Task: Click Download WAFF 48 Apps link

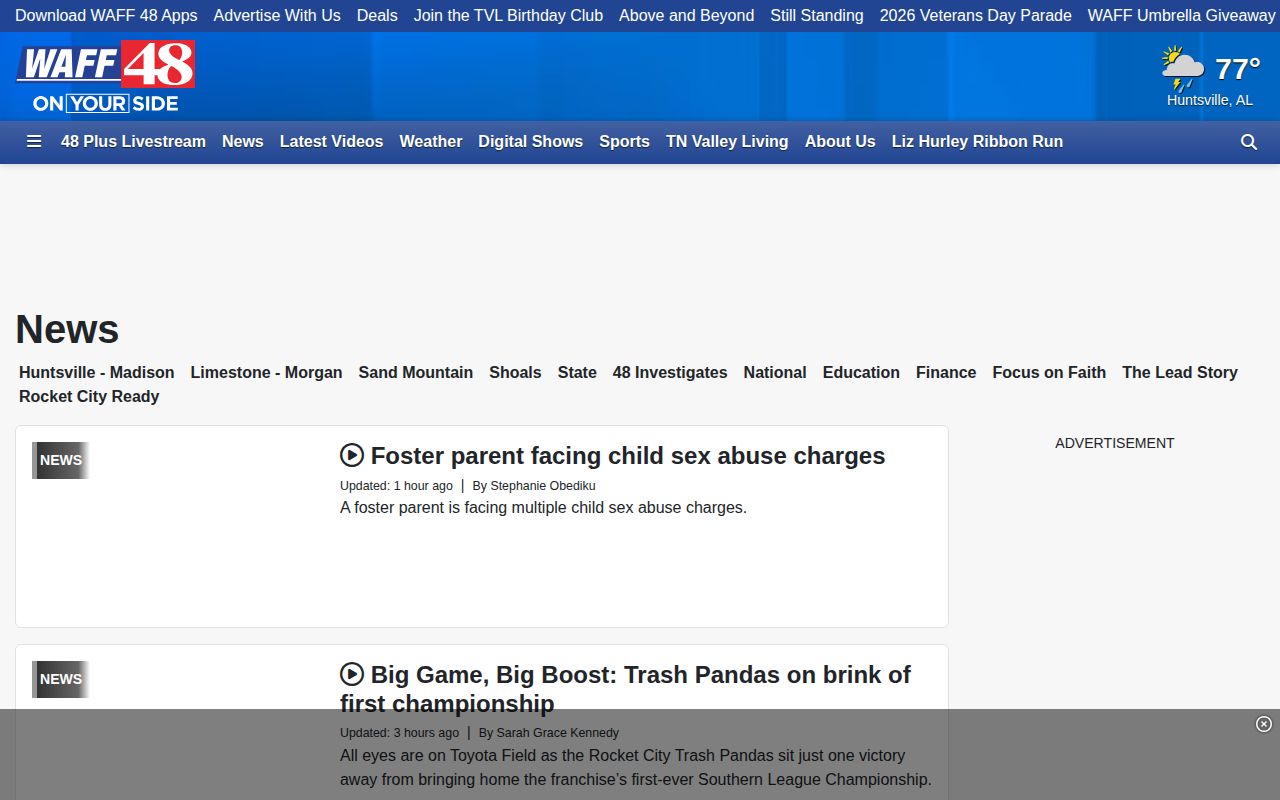Action: coord(106,16)
